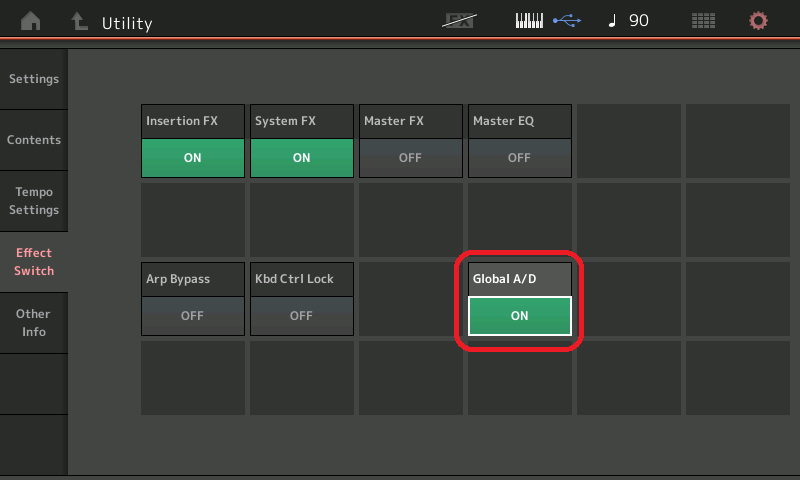The width and height of the screenshot is (800, 480).
Task: Switch Global A/D off
Action: (x=519, y=315)
